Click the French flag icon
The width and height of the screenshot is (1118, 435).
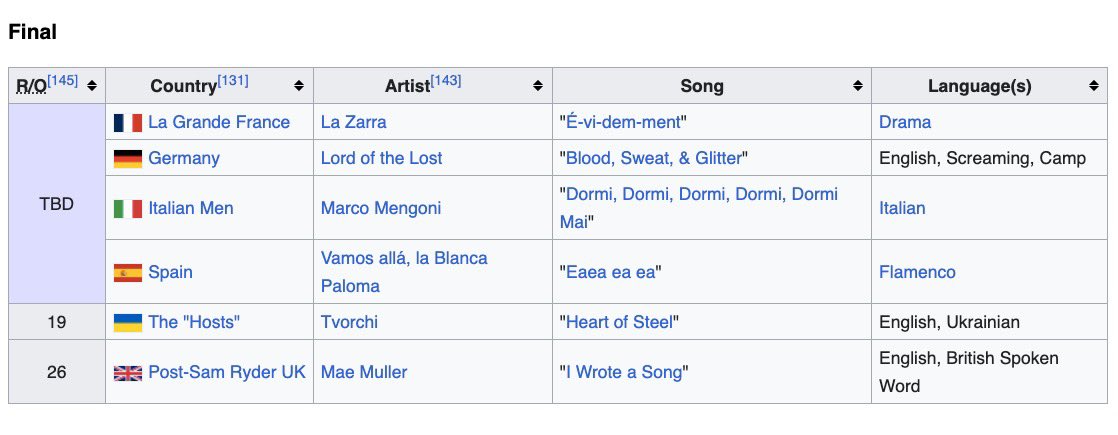click(127, 123)
